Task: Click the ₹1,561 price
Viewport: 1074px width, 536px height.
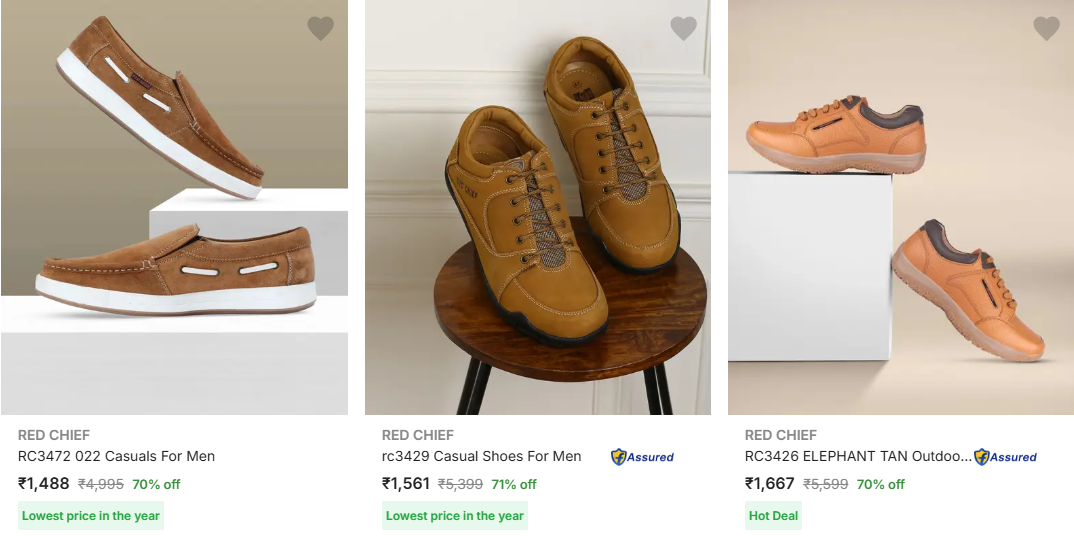Action: pyautogui.click(x=406, y=484)
